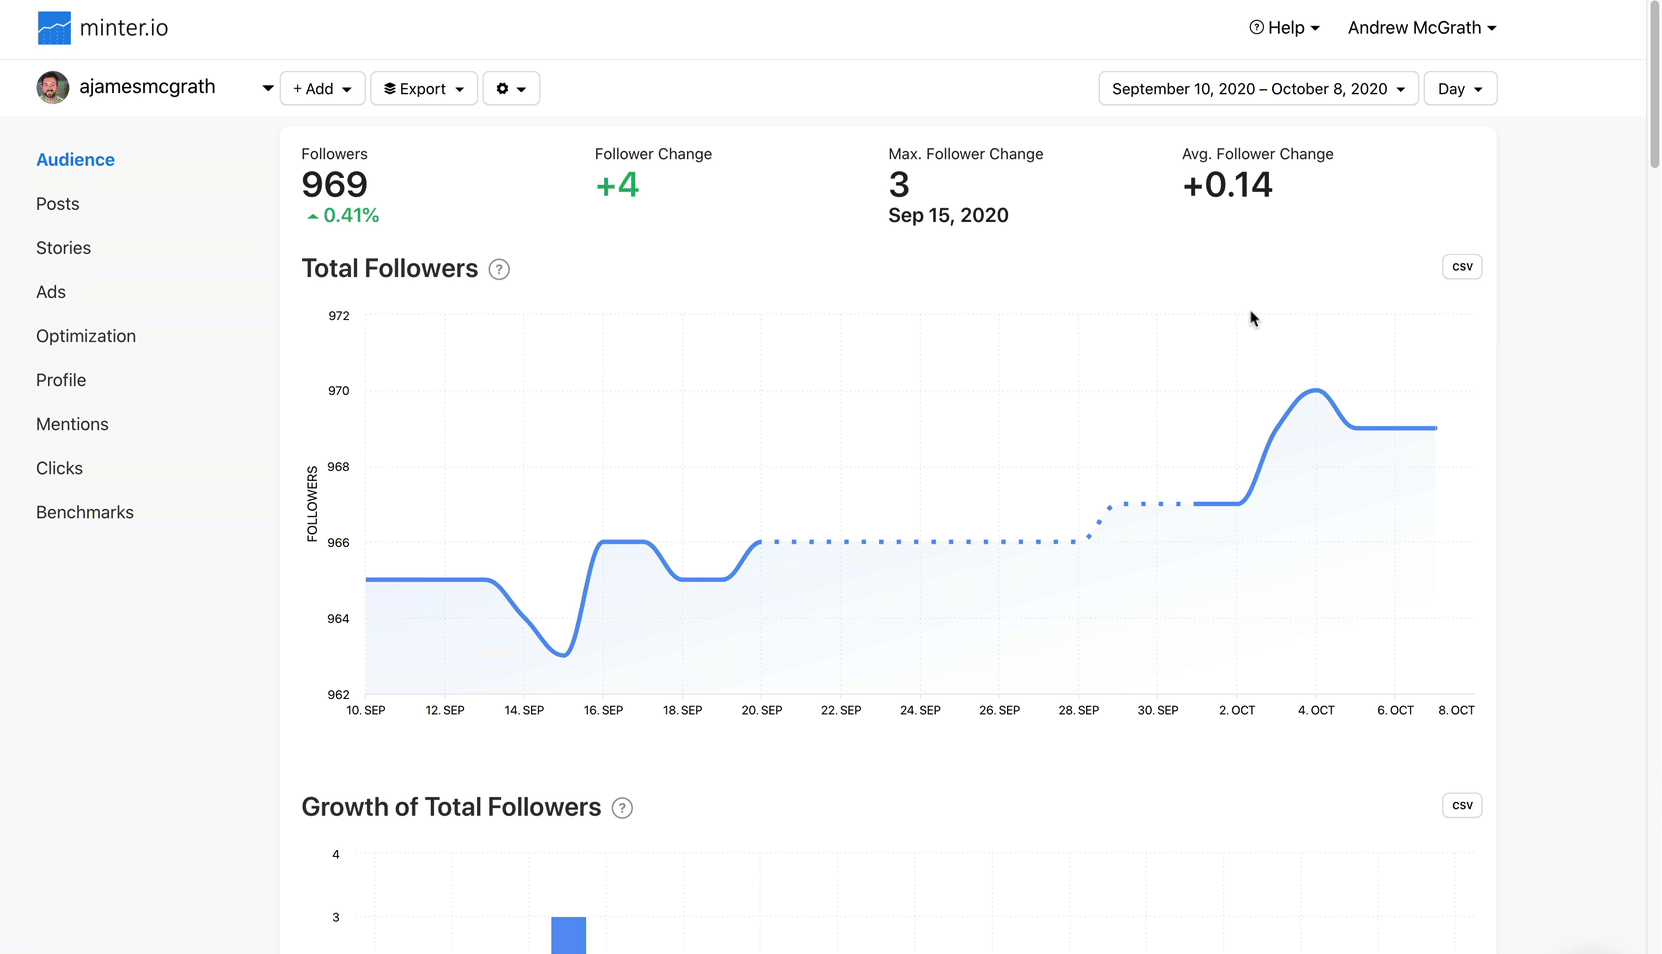The width and height of the screenshot is (1662, 954).
Task: Select the Mentions sidebar item
Action: click(x=72, y=424)
